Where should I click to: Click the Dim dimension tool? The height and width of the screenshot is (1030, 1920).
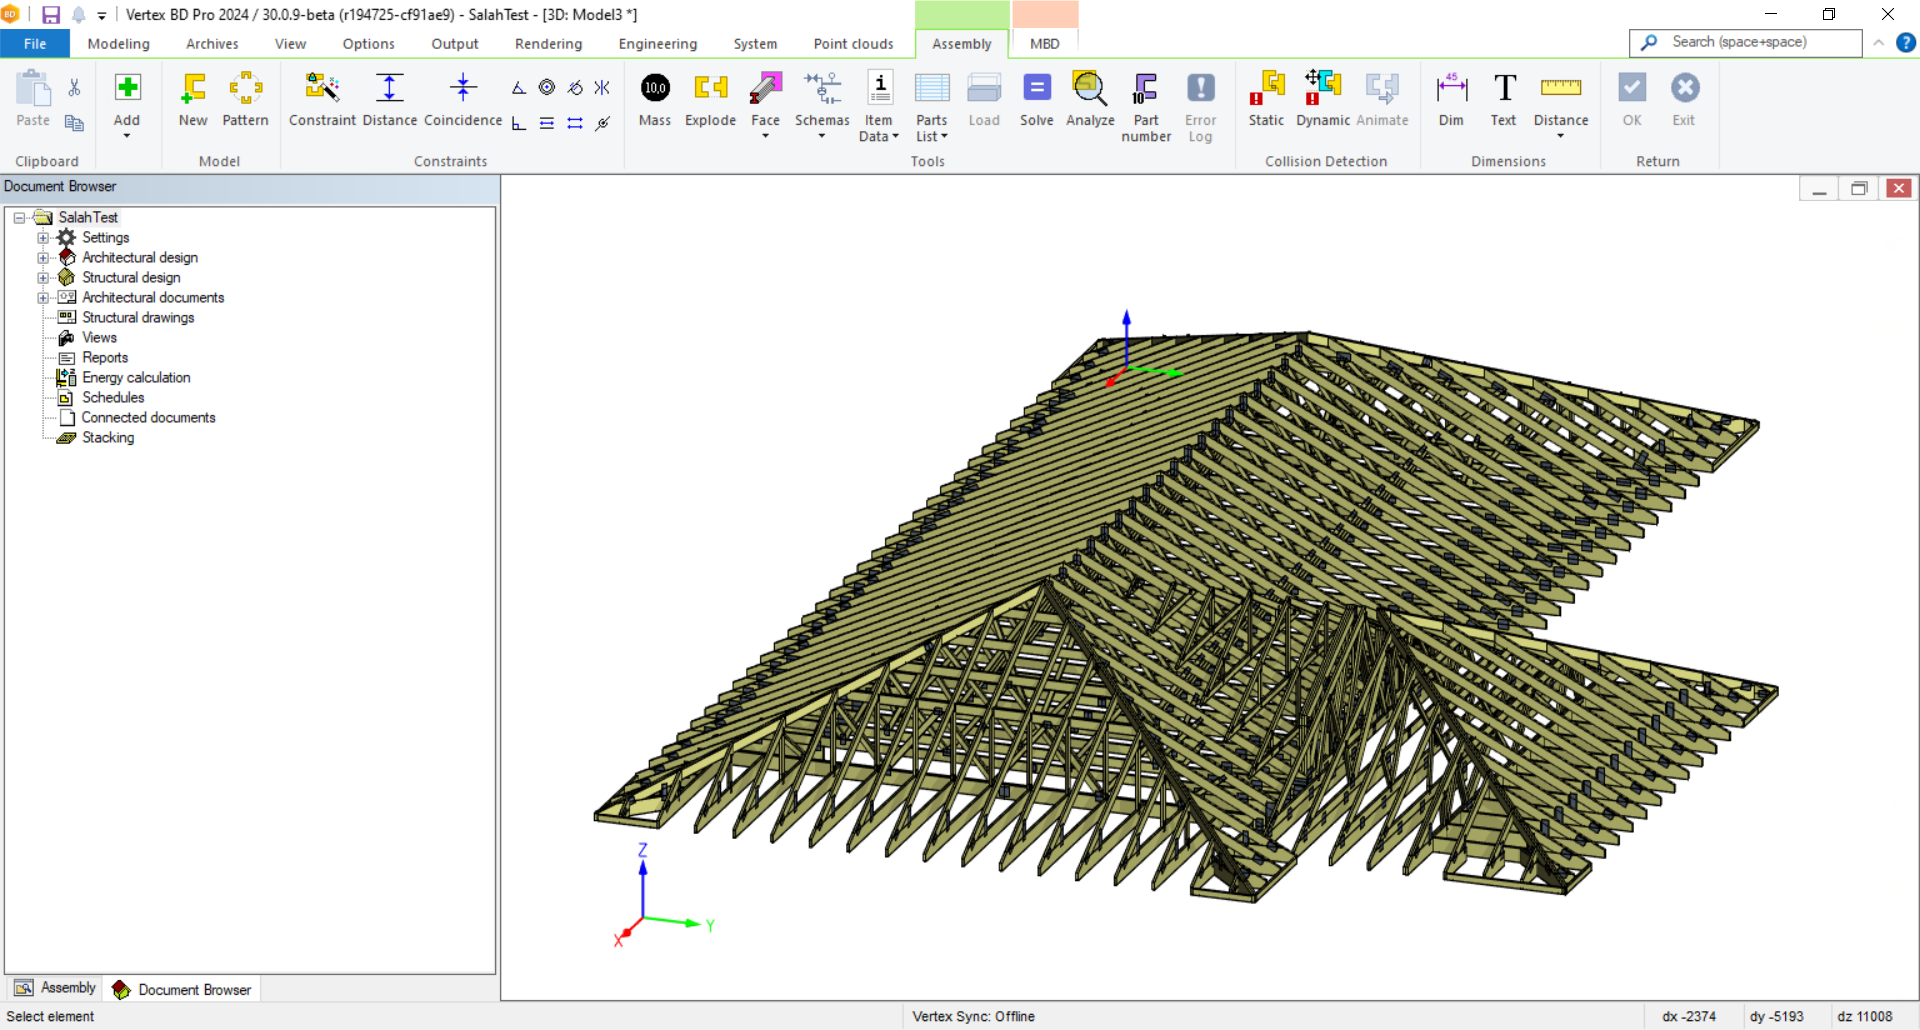[1450, 89]
